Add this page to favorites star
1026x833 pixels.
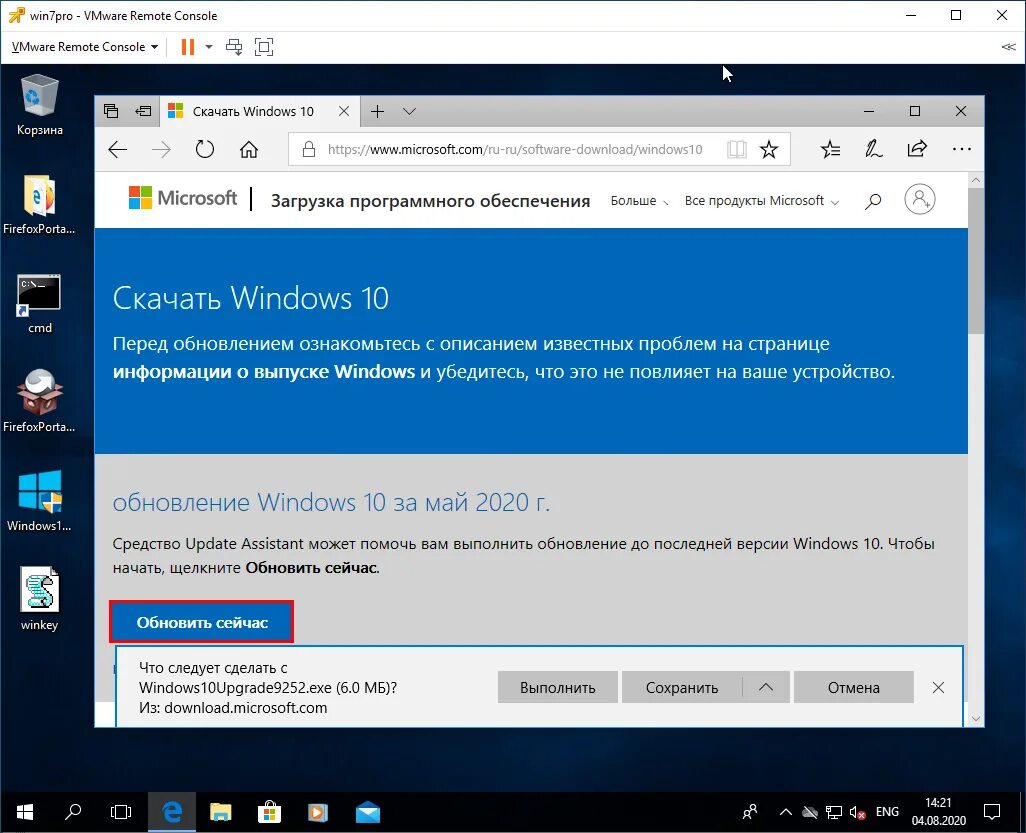(x=769, y=150)
